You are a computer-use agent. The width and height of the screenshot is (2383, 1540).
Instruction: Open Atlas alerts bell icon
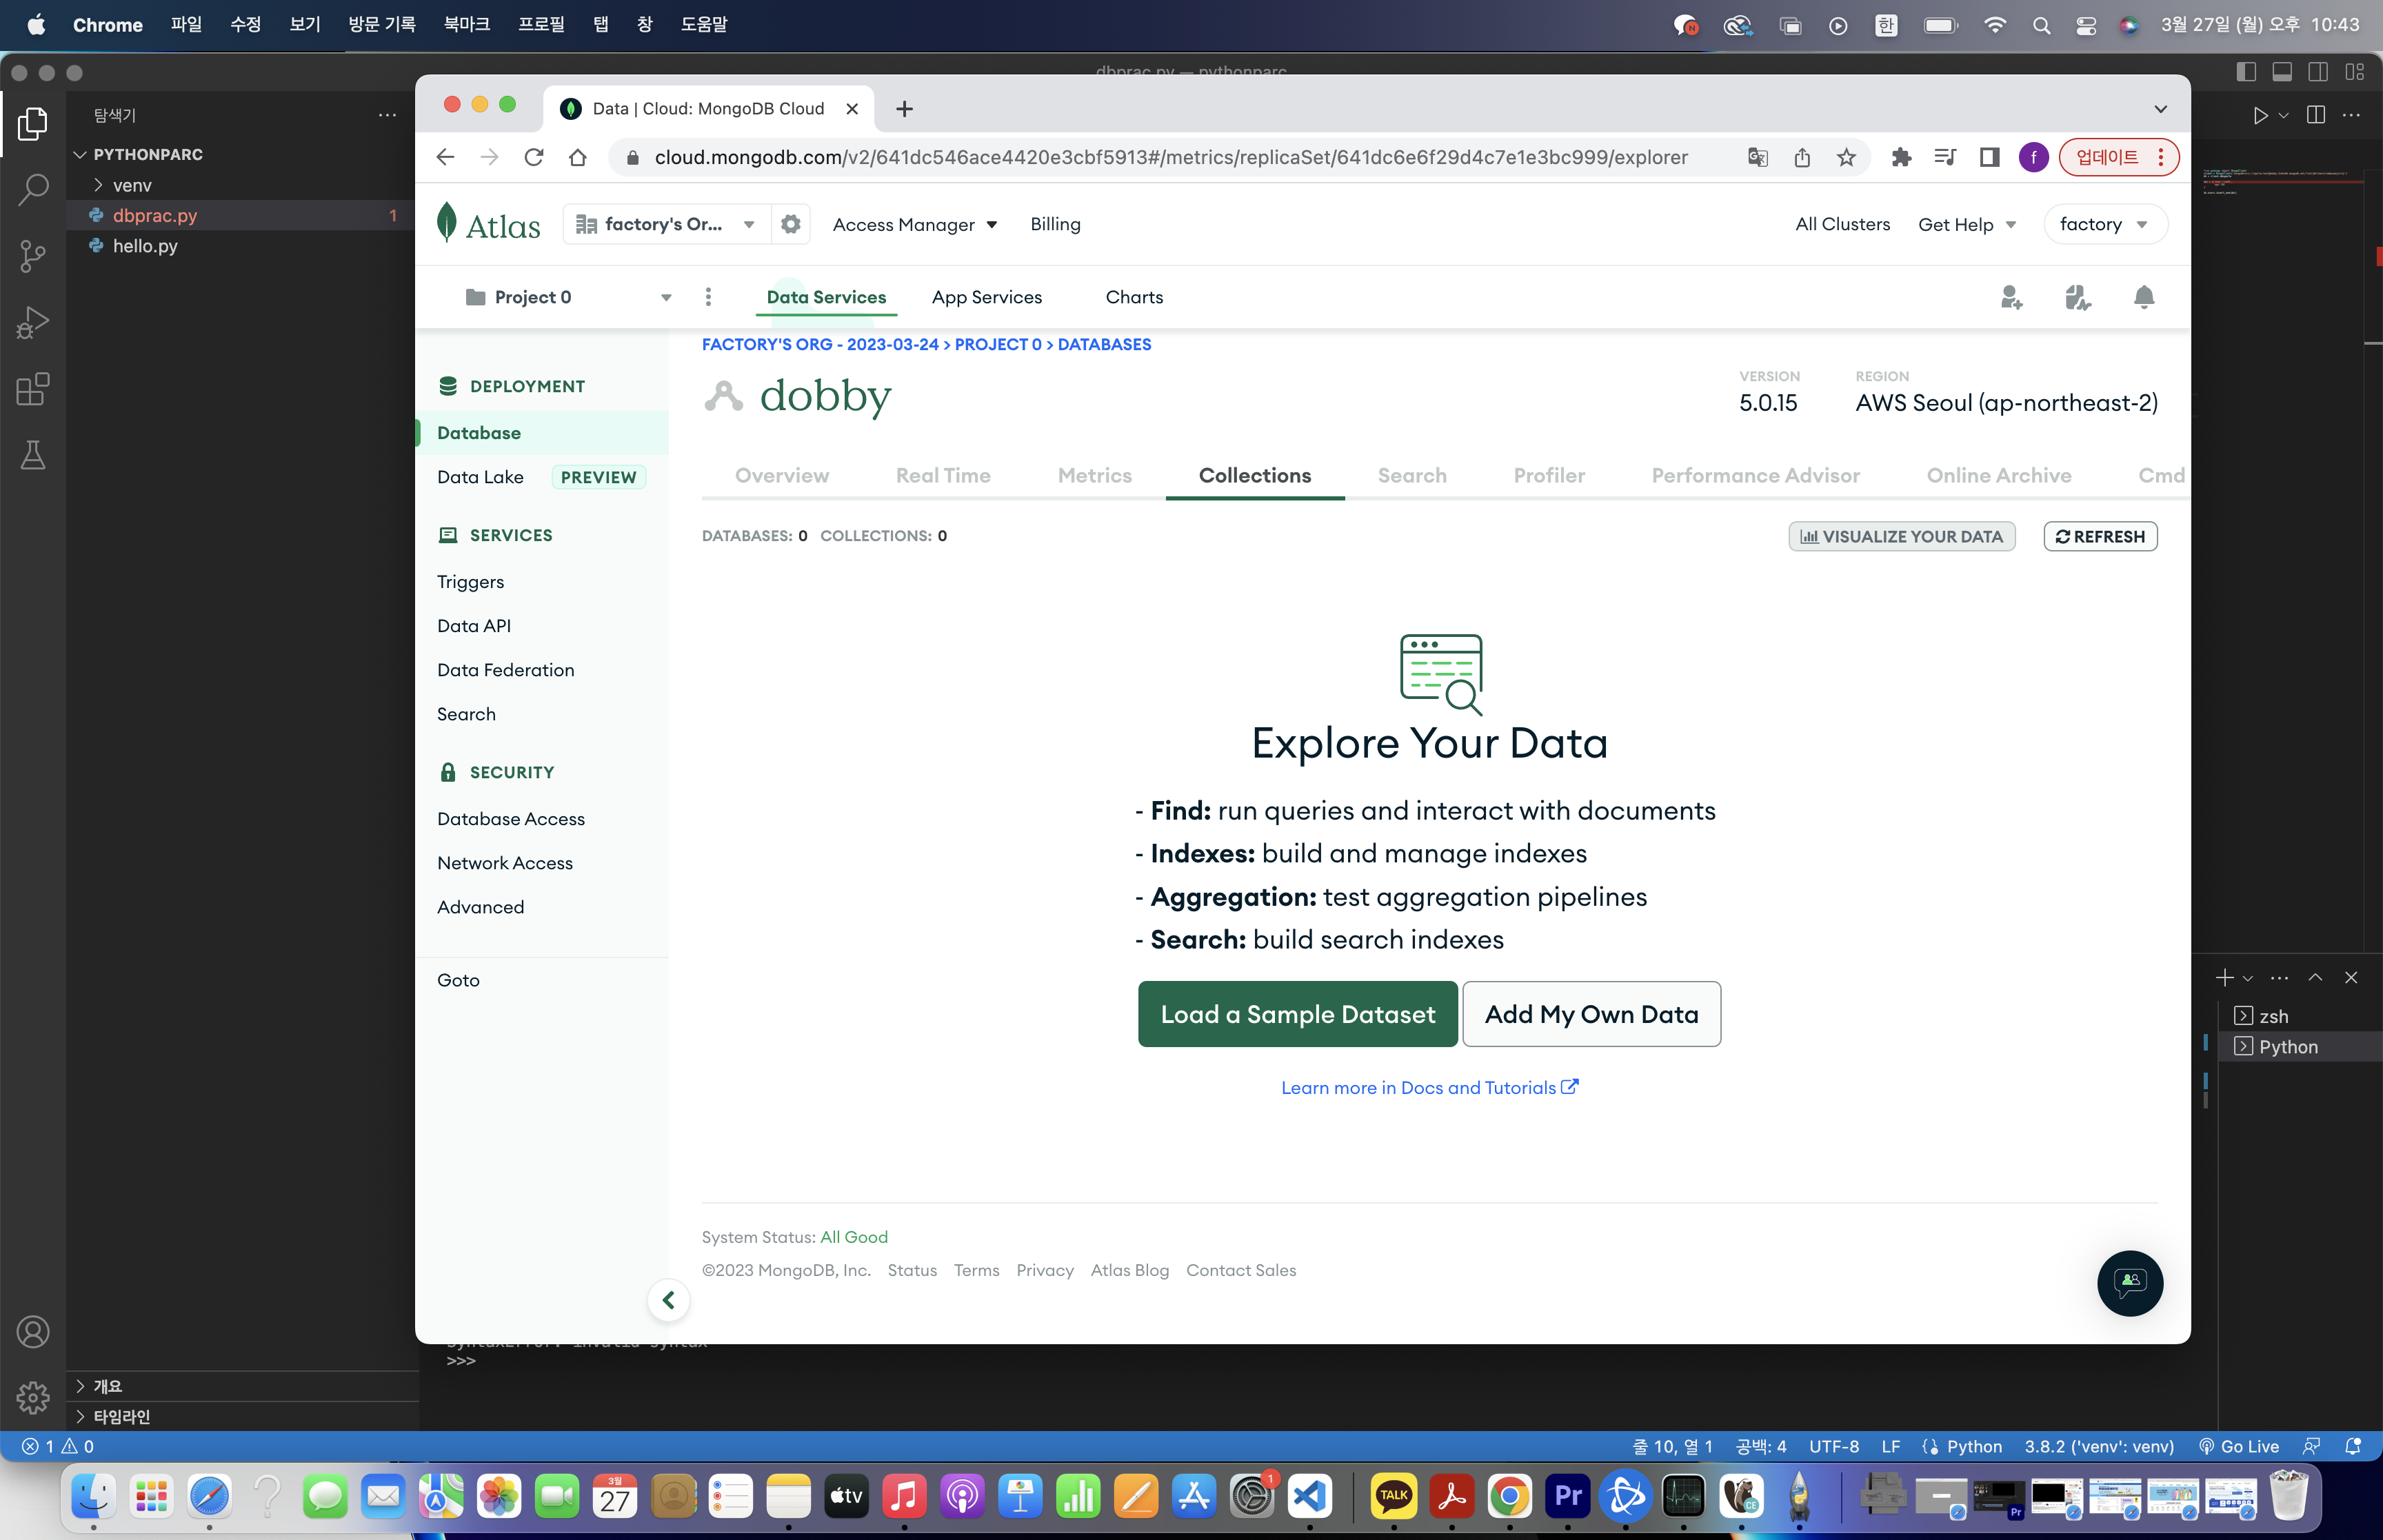pos(2144,297)
